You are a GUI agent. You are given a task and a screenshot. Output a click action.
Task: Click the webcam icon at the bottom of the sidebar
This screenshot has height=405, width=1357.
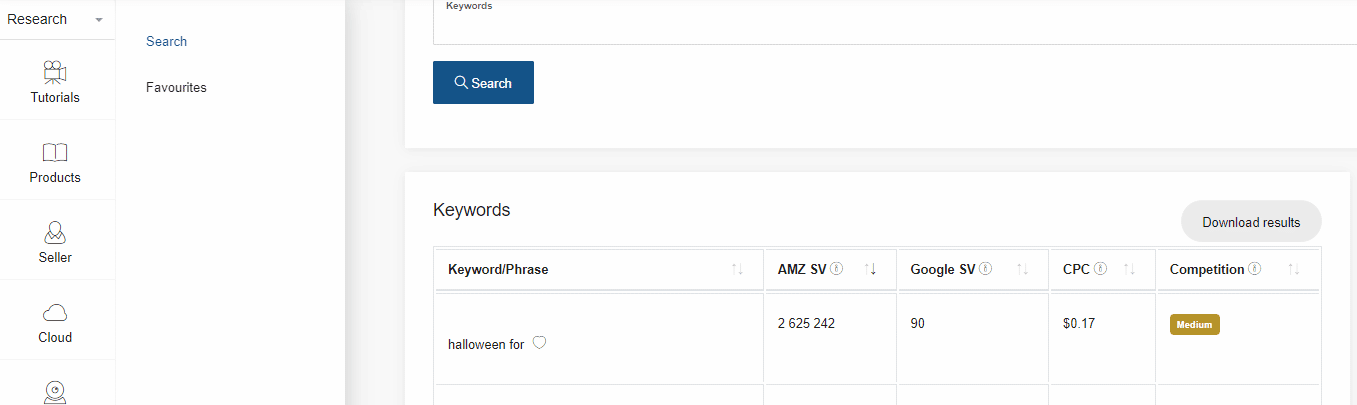55,392
